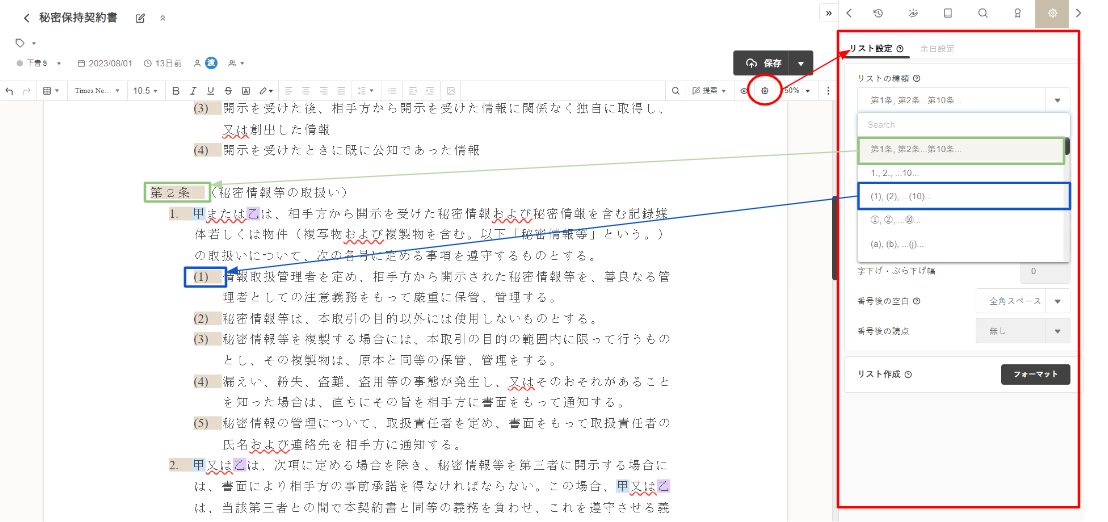Click the bold formatting icon
This screenshot has width=1108, height=522.
[177, 91]
